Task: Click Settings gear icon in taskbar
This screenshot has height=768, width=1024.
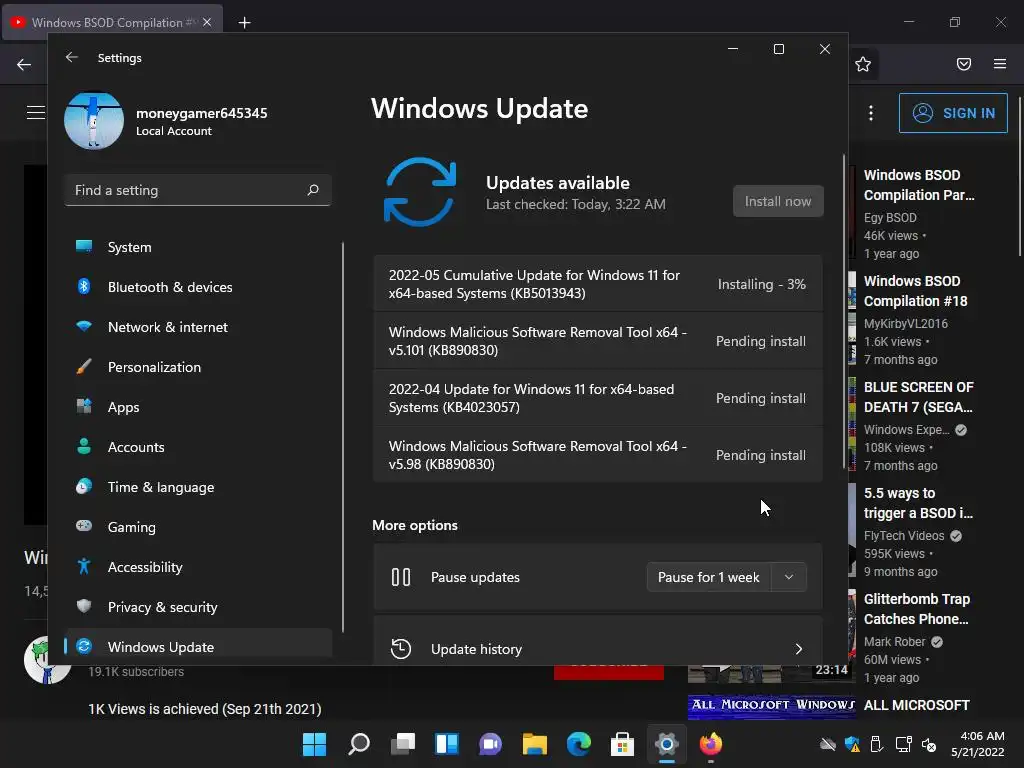Action: pos(667,744)
